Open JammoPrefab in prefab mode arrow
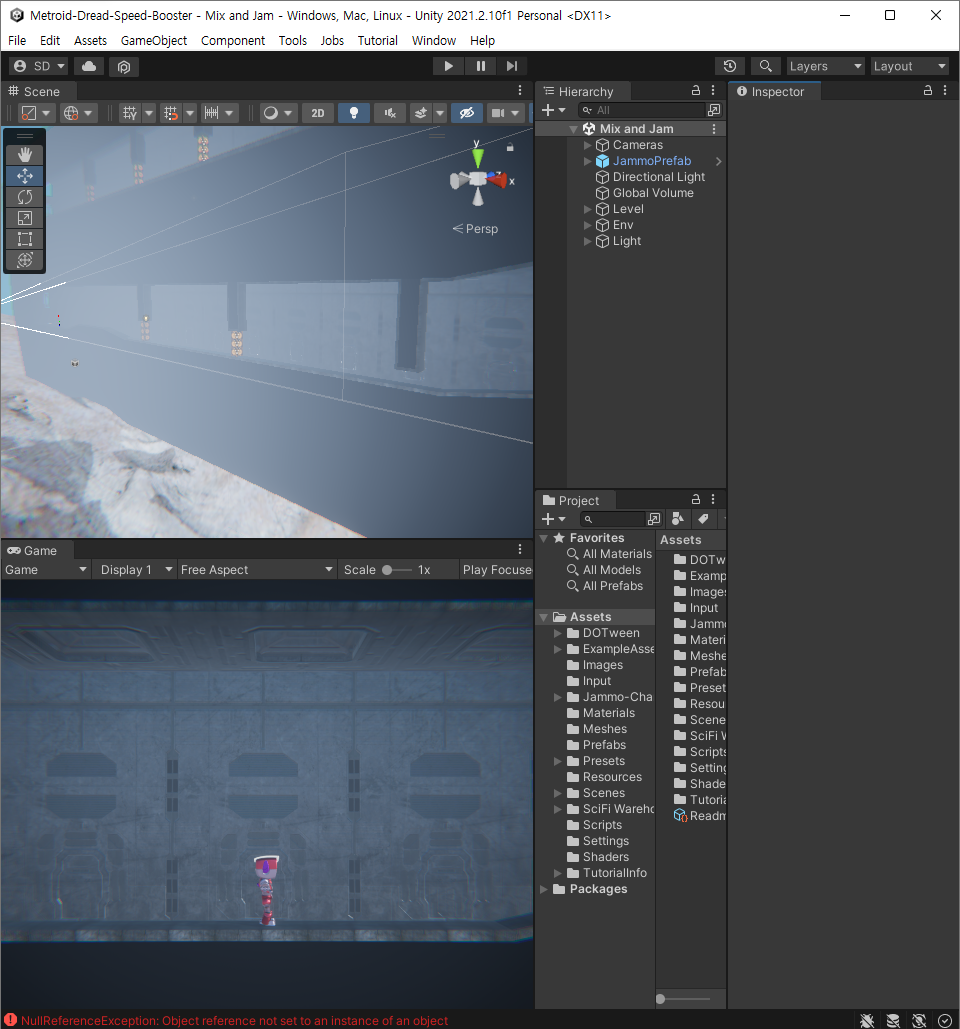Viewport: 960px width, 1029px height. (719, 161)
